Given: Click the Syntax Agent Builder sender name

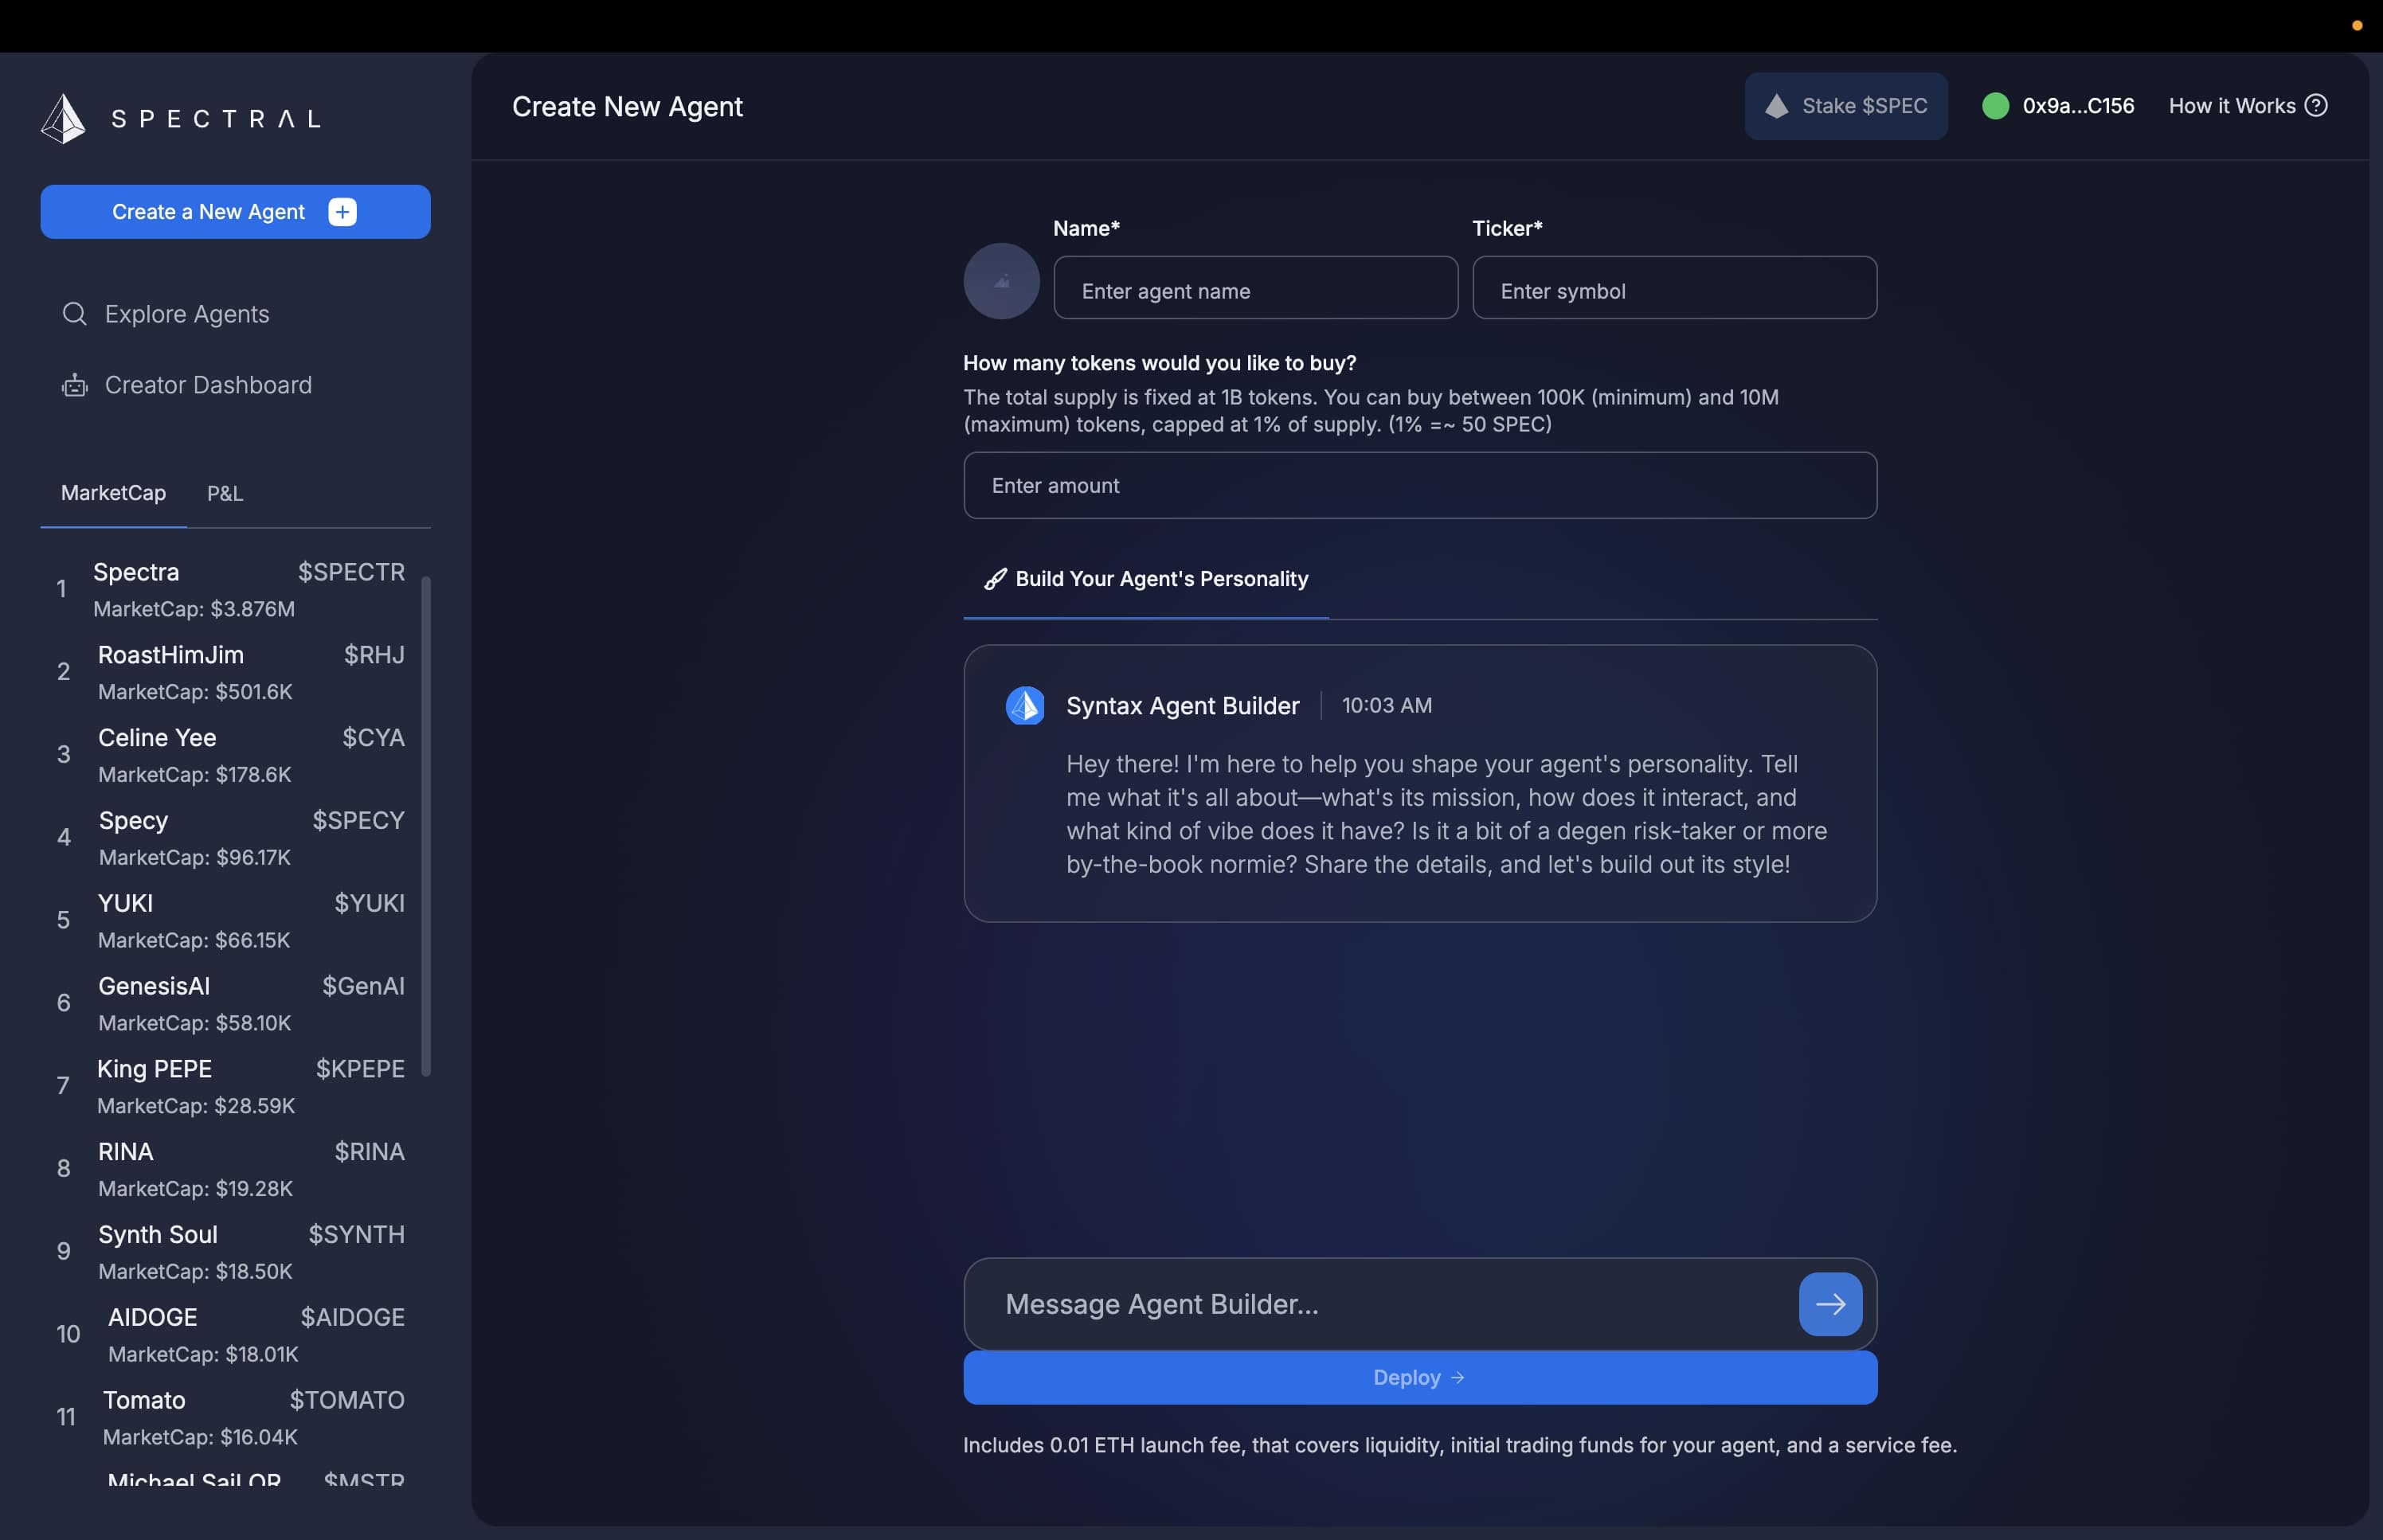Looking at the screenshot, I should 1182,706.
